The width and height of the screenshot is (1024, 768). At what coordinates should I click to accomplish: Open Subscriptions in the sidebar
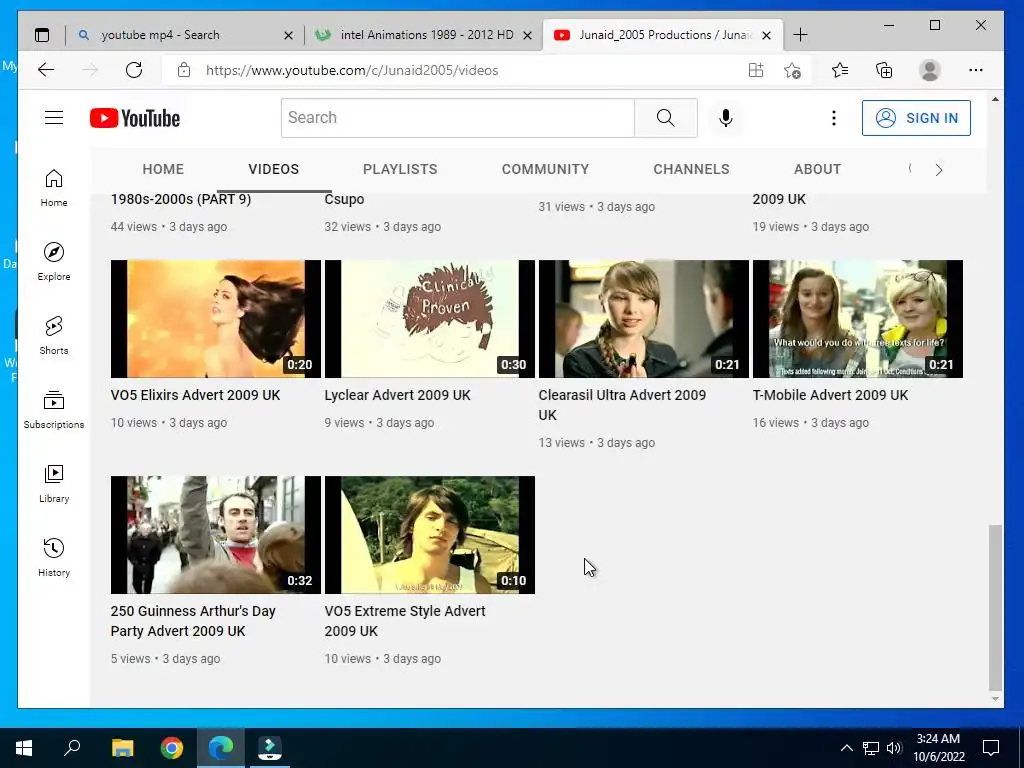pyautogui.click(x=54, y=409)
